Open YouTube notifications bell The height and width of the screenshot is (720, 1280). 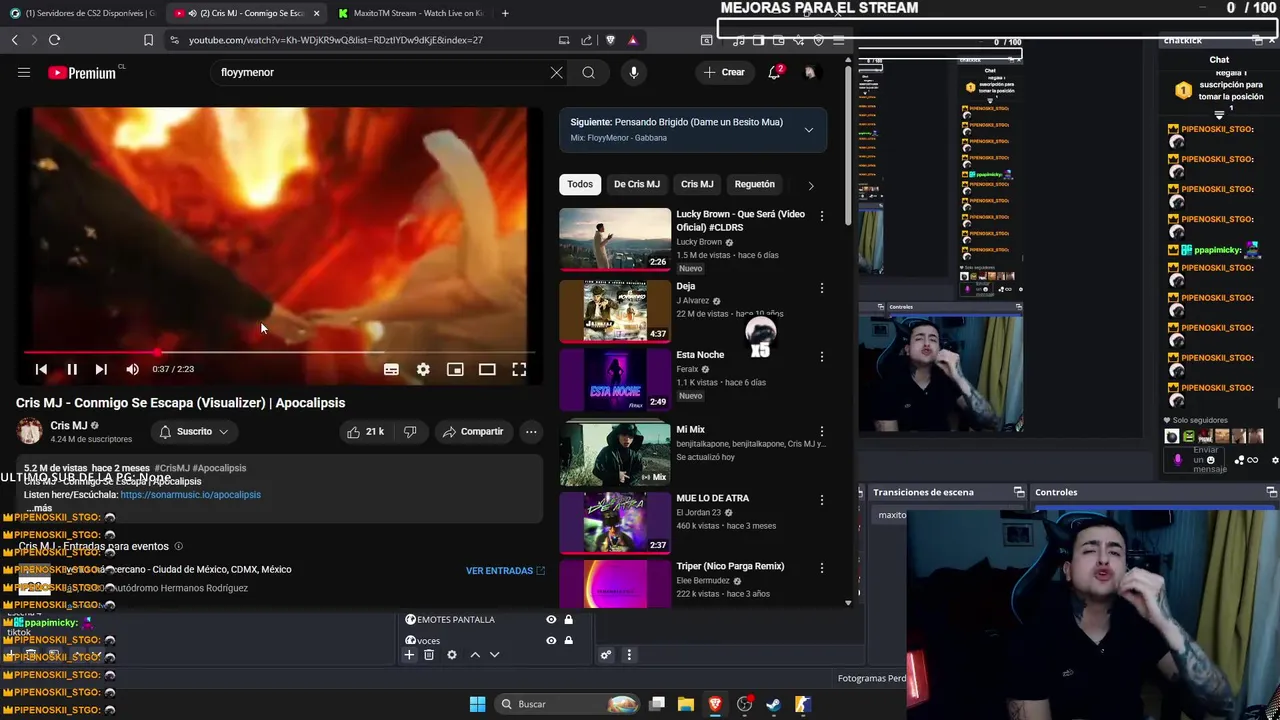[x=774, y=72]
